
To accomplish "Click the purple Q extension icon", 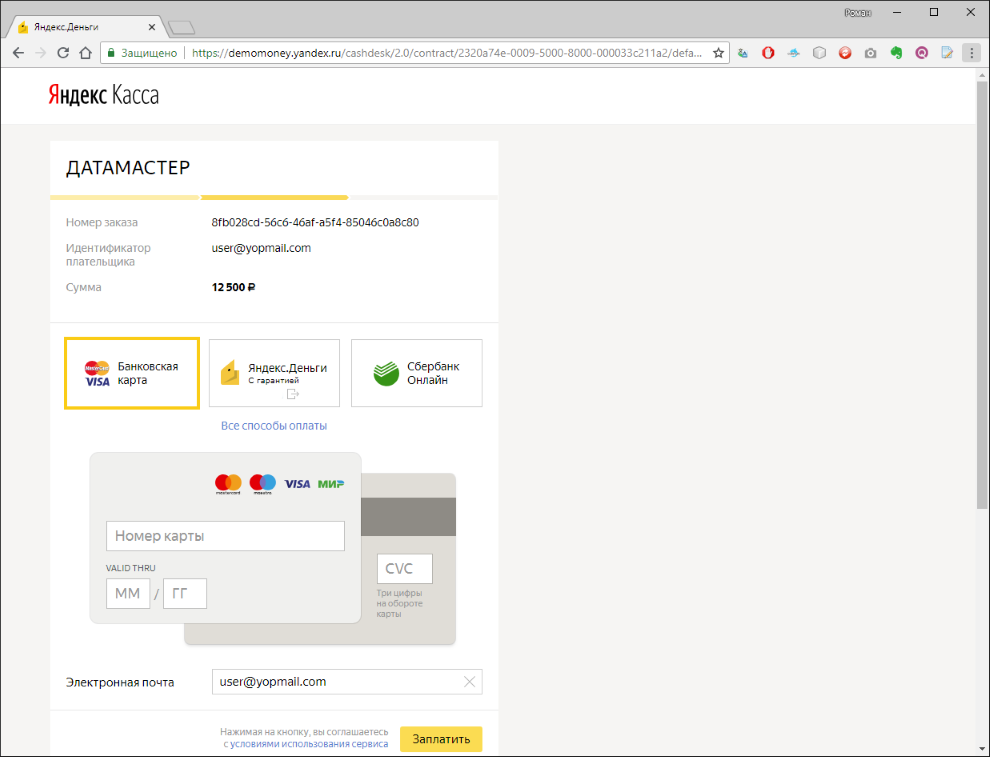I will click(x=922, y=53).
